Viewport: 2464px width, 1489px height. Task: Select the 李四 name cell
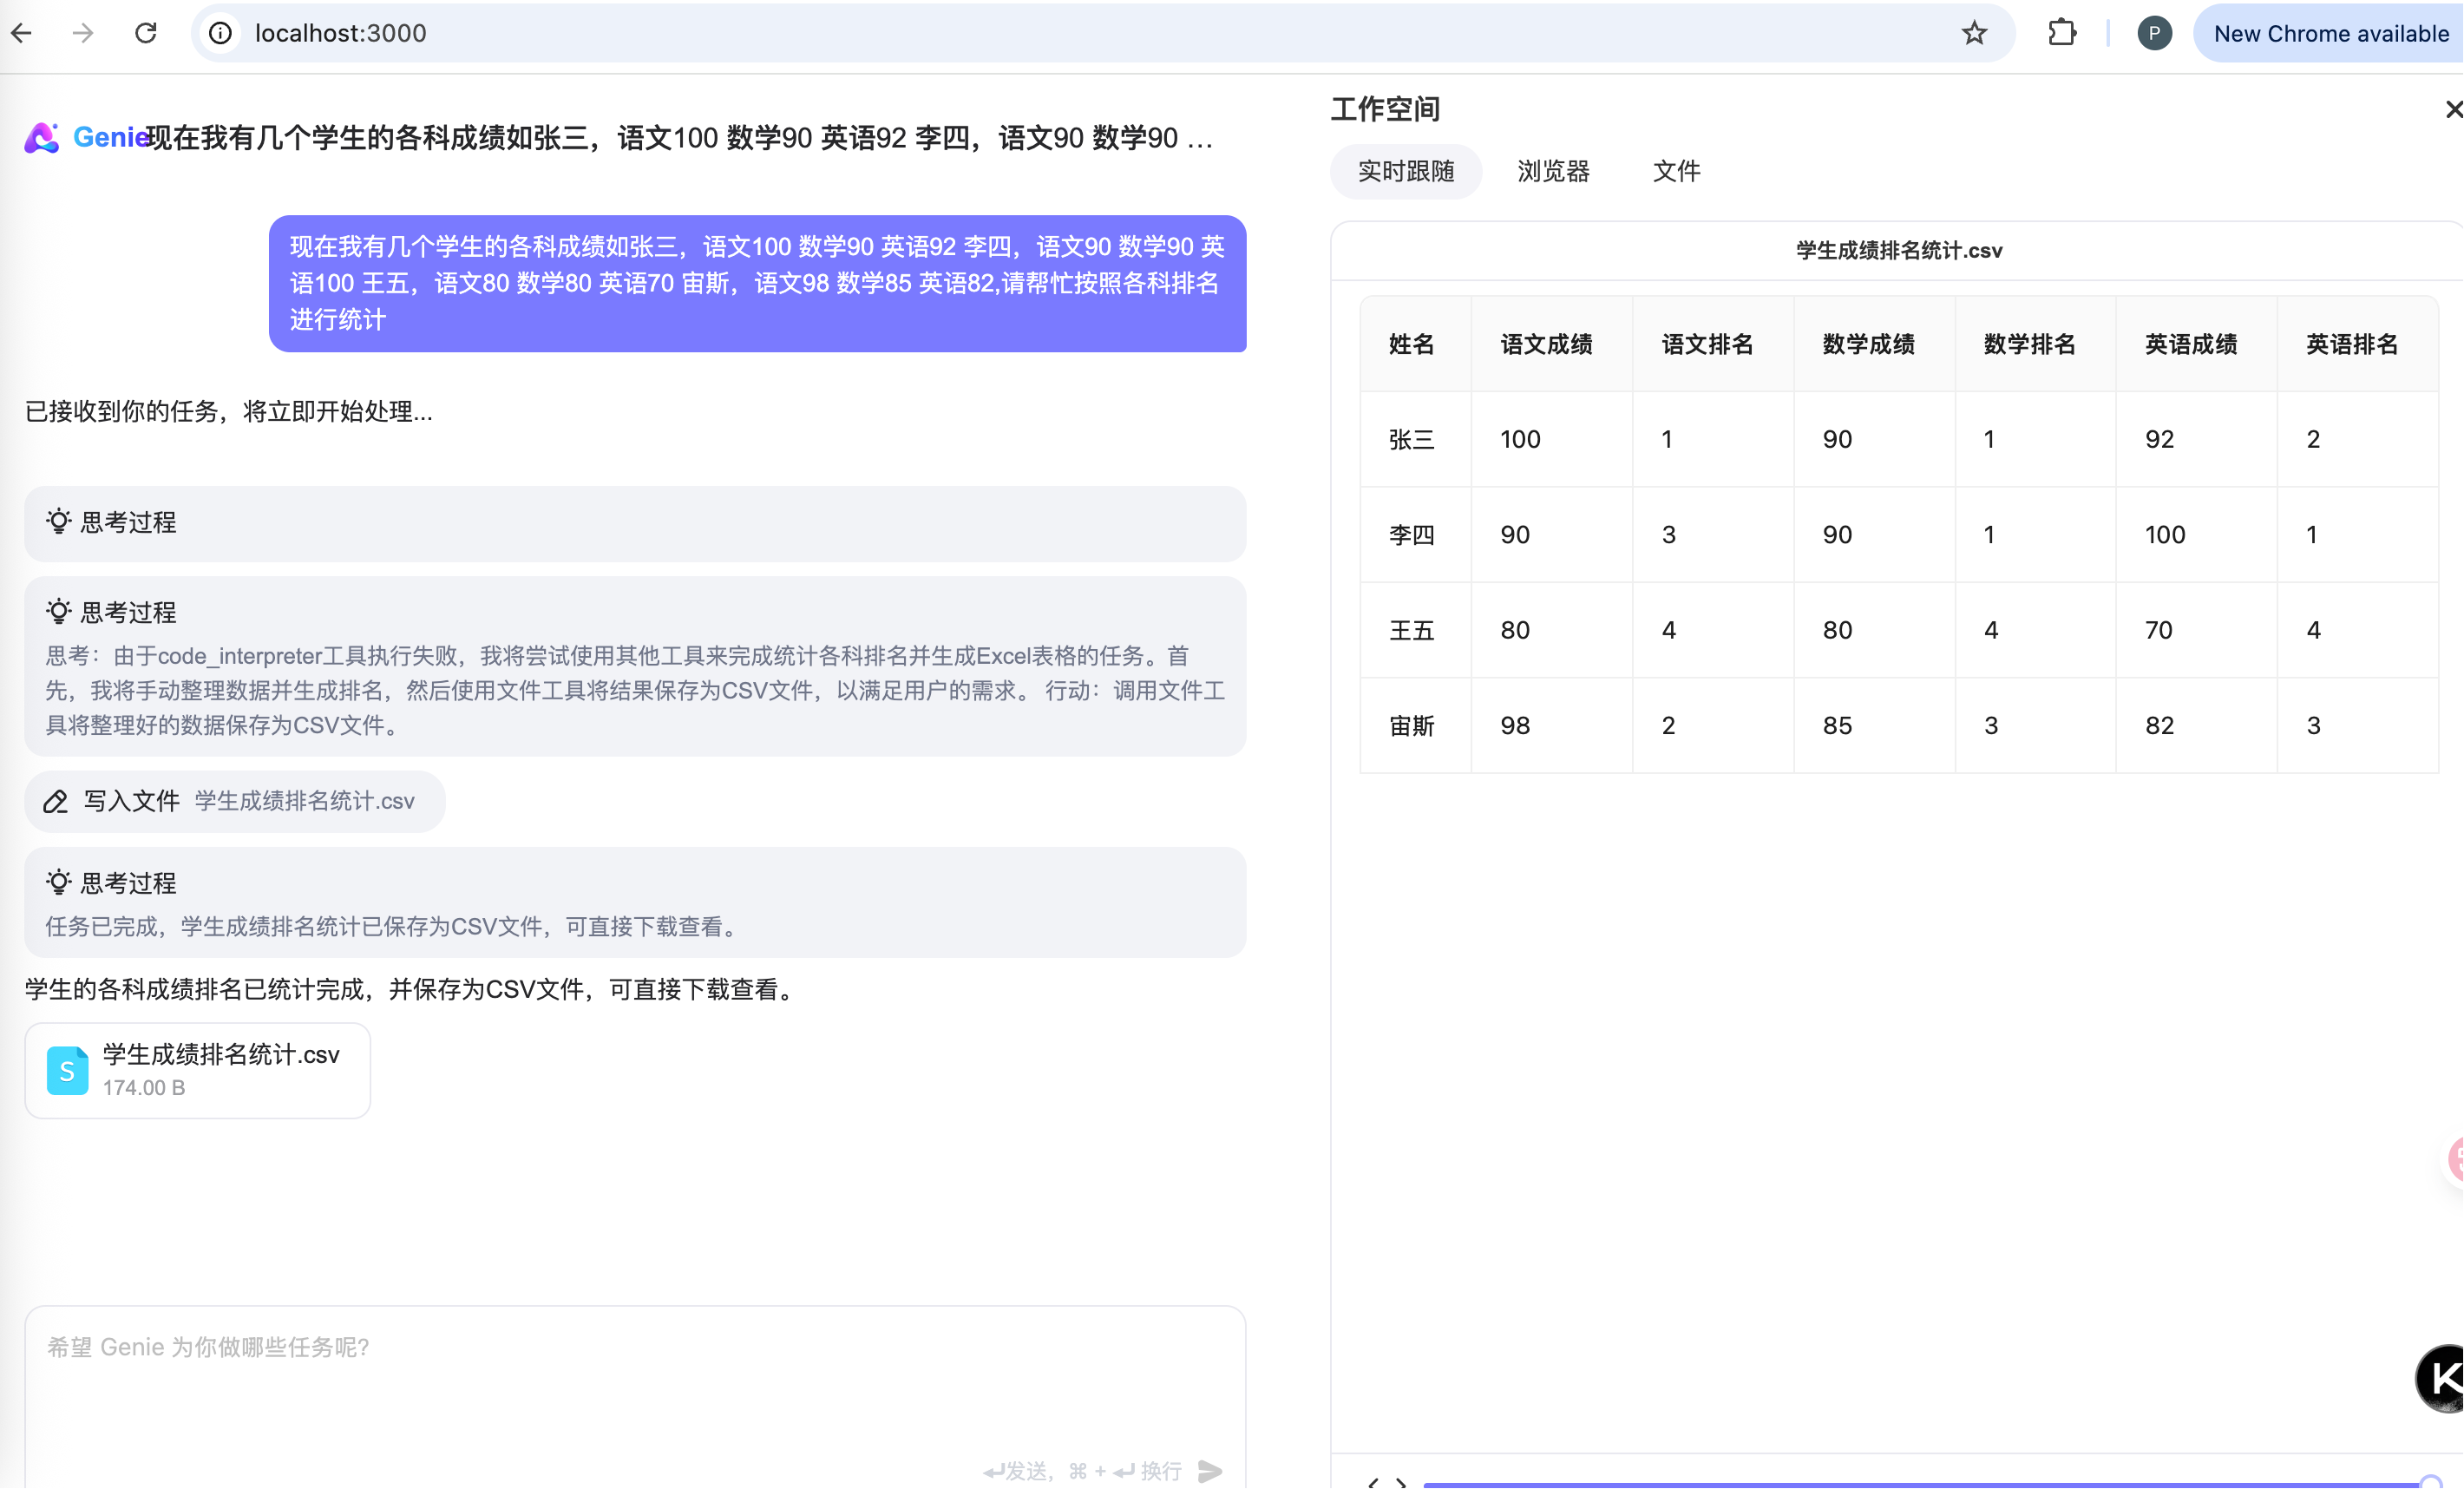click(1415, 535)
